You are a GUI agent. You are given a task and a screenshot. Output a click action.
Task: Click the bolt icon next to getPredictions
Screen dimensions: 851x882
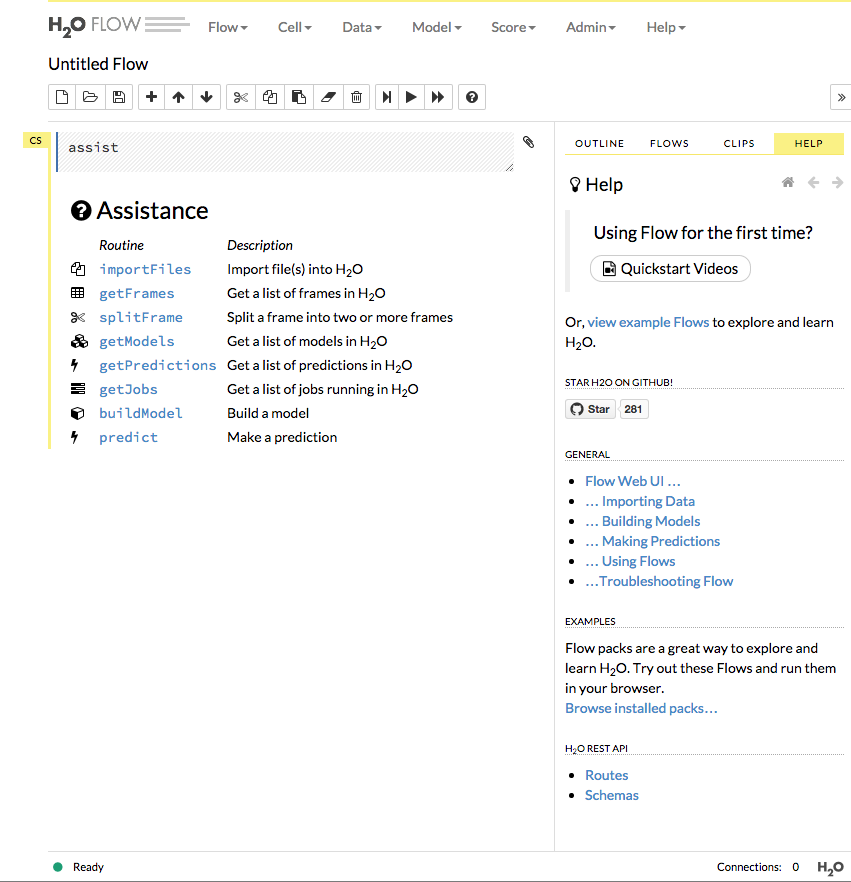point(74,366)
